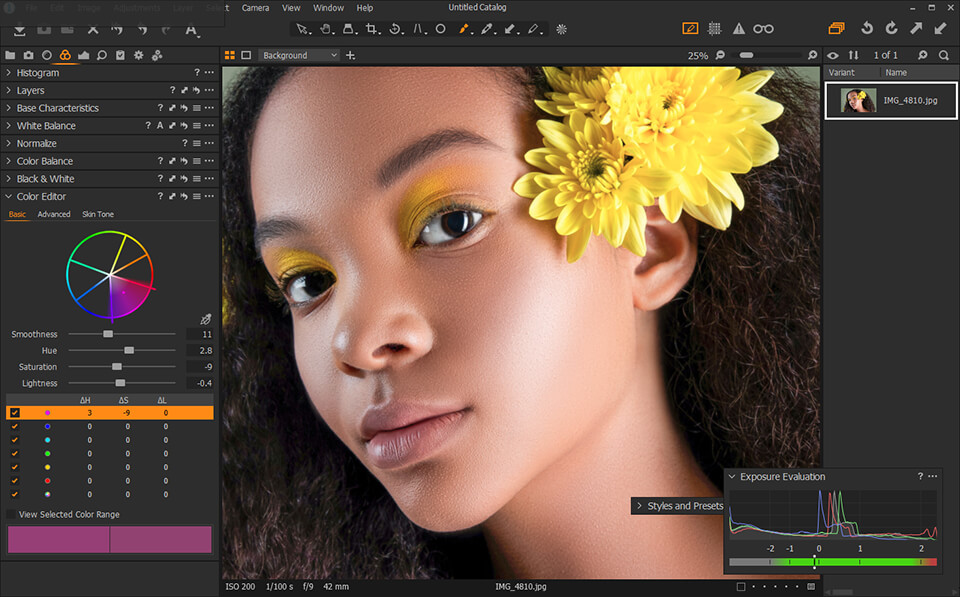Open the Background layer dropdown
The height and width of the screenshot is (597, 960).
299,55
